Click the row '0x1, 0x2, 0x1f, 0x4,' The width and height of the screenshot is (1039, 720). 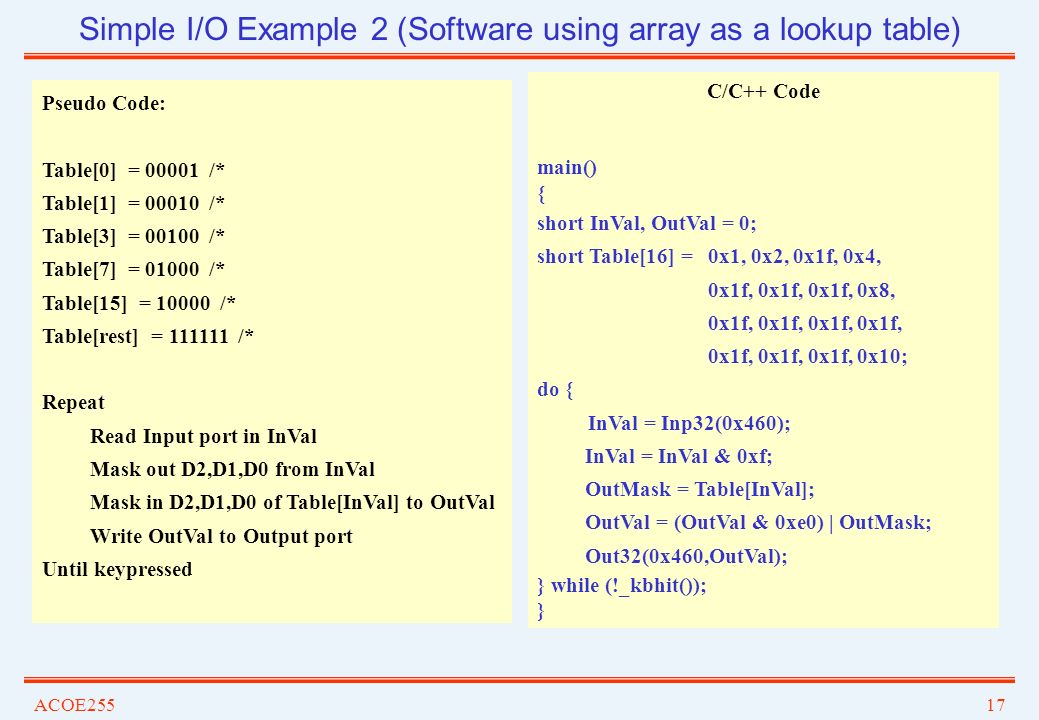pos(794,256)
